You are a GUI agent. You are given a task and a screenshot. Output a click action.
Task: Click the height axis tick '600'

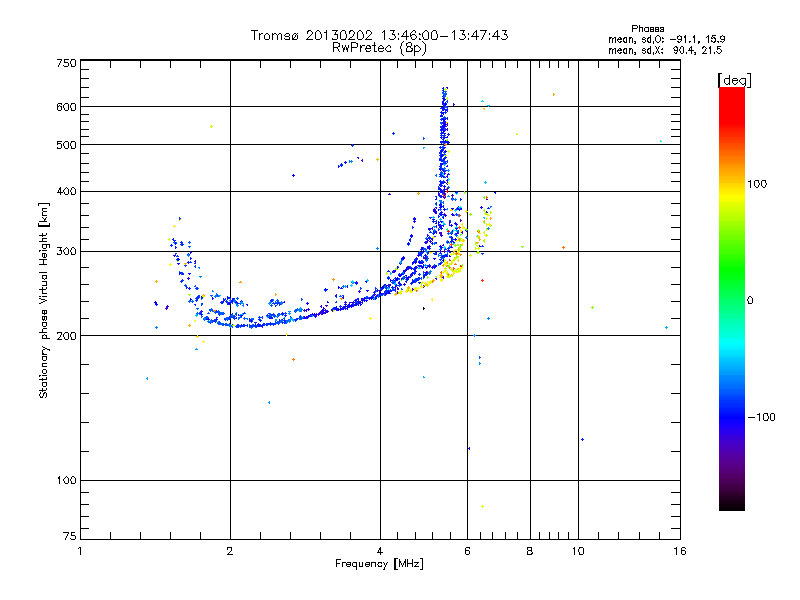66,107
